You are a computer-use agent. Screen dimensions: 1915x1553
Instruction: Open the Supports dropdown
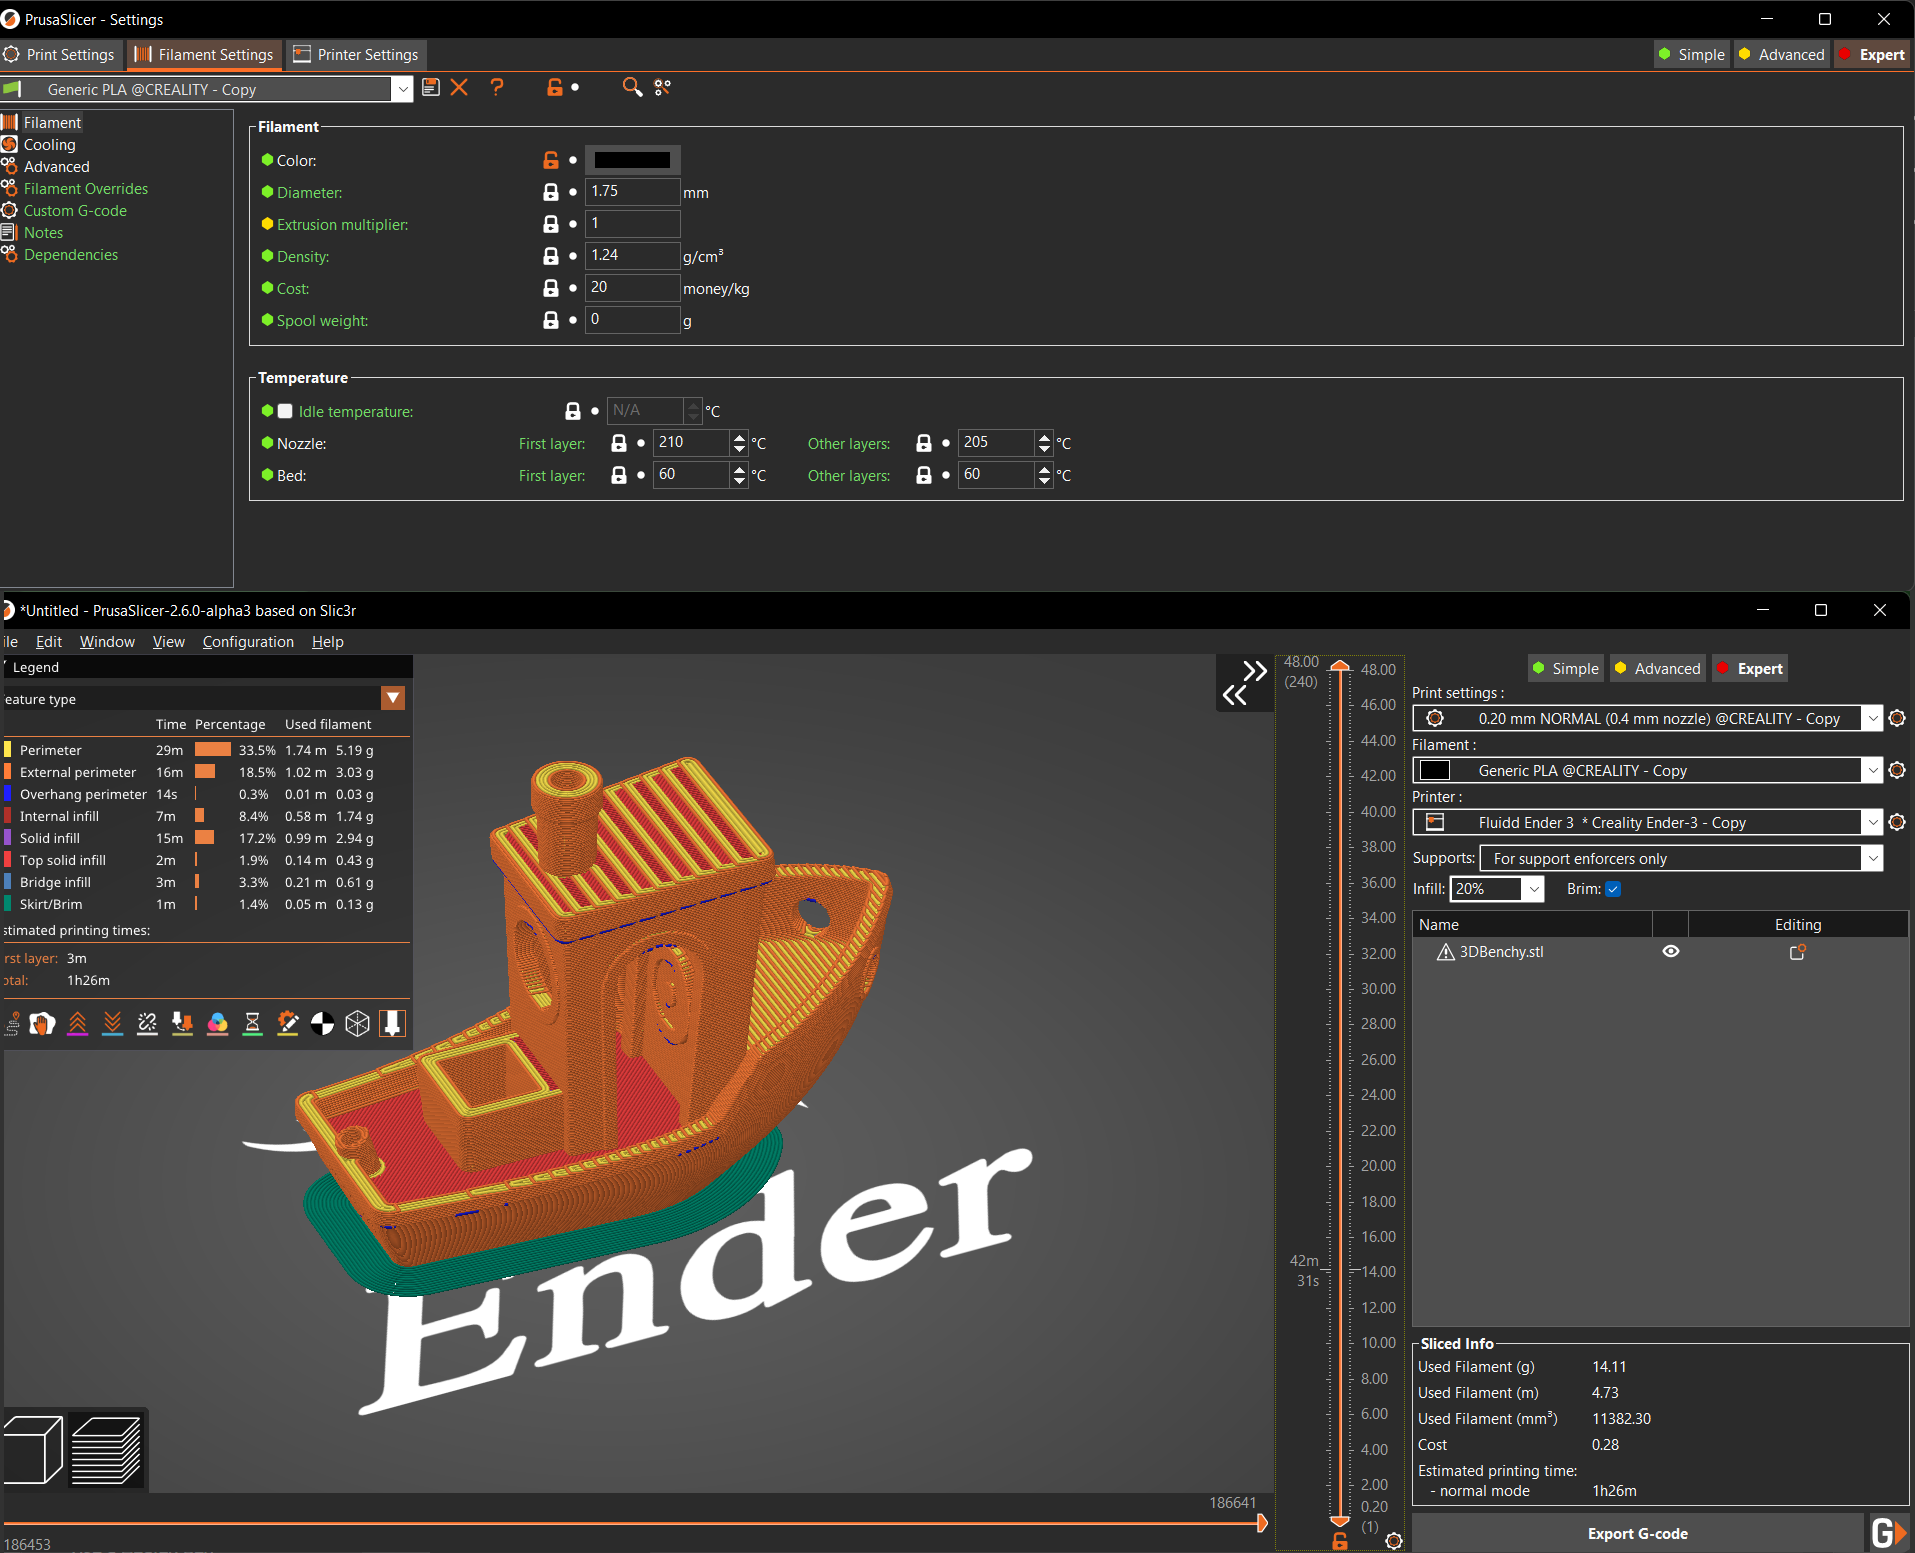point(1872,858)
